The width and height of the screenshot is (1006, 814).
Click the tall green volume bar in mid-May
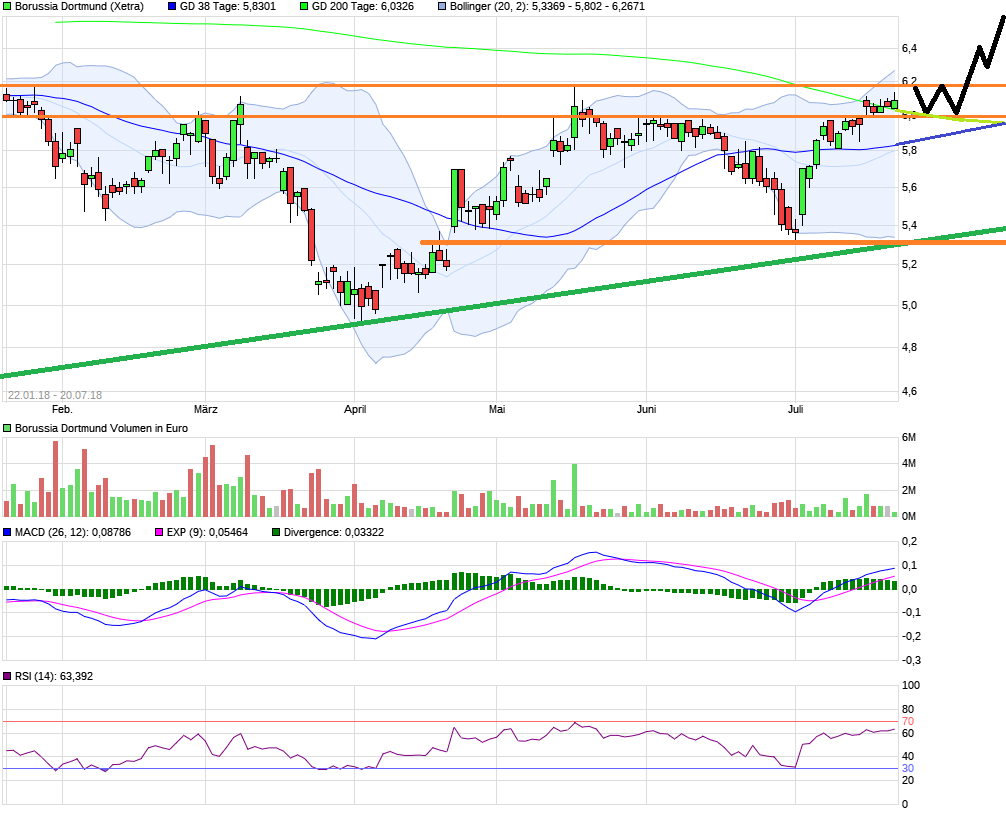[574, 491]
